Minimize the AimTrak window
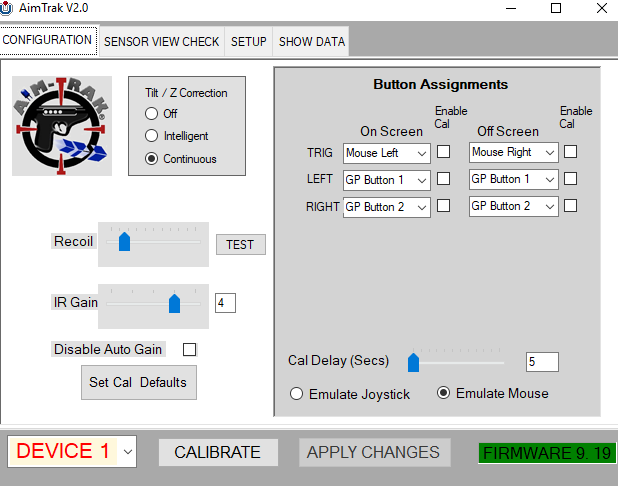Image resolution: width=618 pixels, height=486 pixels. [511, 8]
